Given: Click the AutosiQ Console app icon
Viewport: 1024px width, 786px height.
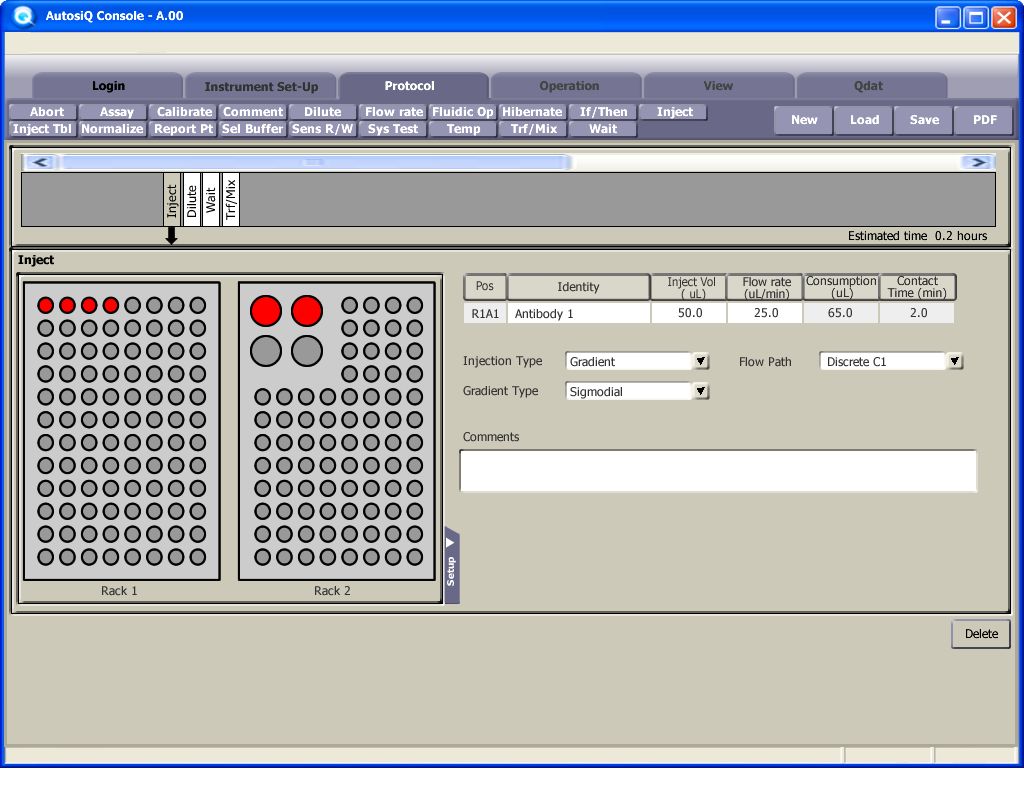Looking at the screenshot, I should [x=23, y=16].
